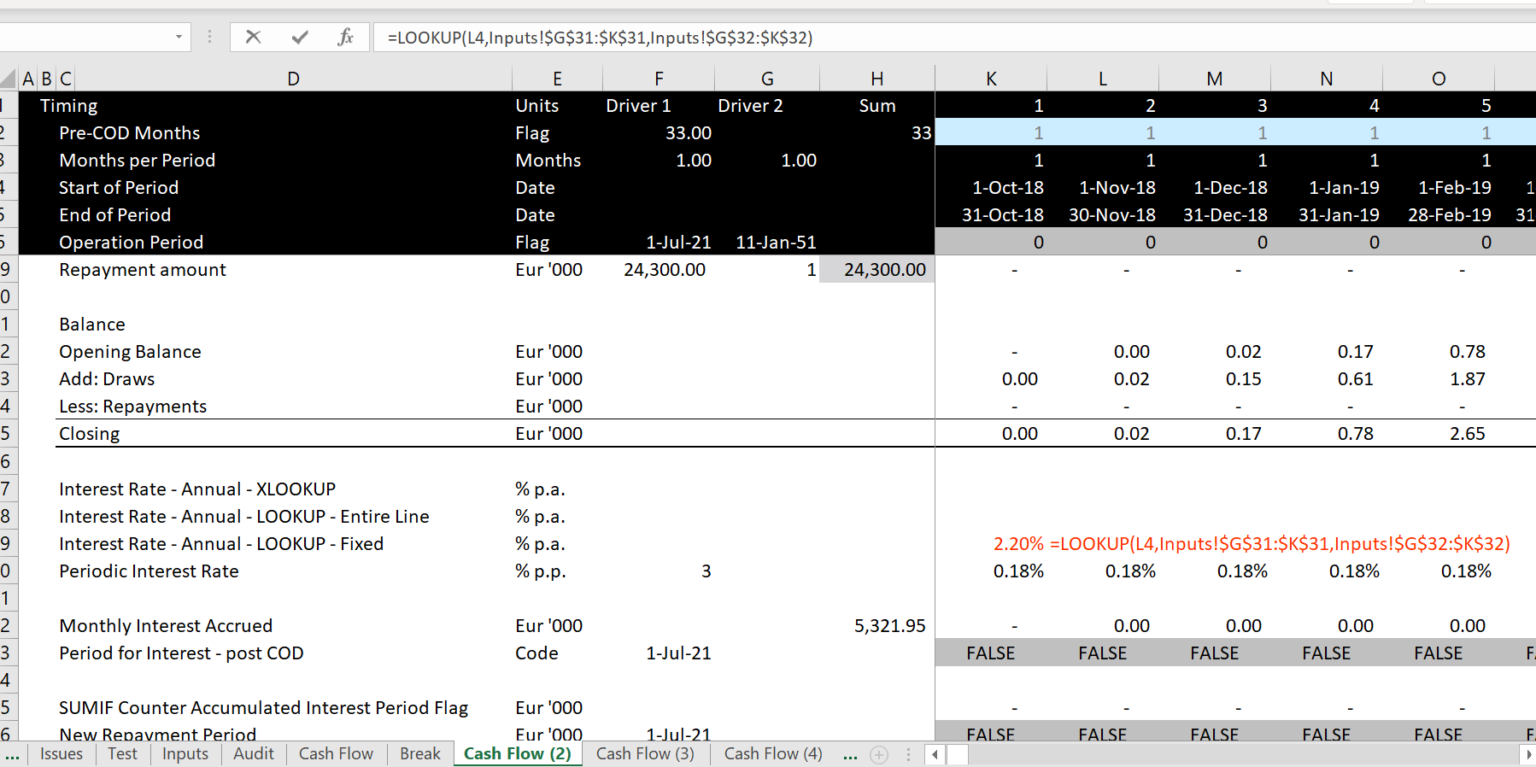This screenshot has width=1536, height=767.
Task: Click the right arrow of the horizontal scrollbar
Action: (1530, 755)
